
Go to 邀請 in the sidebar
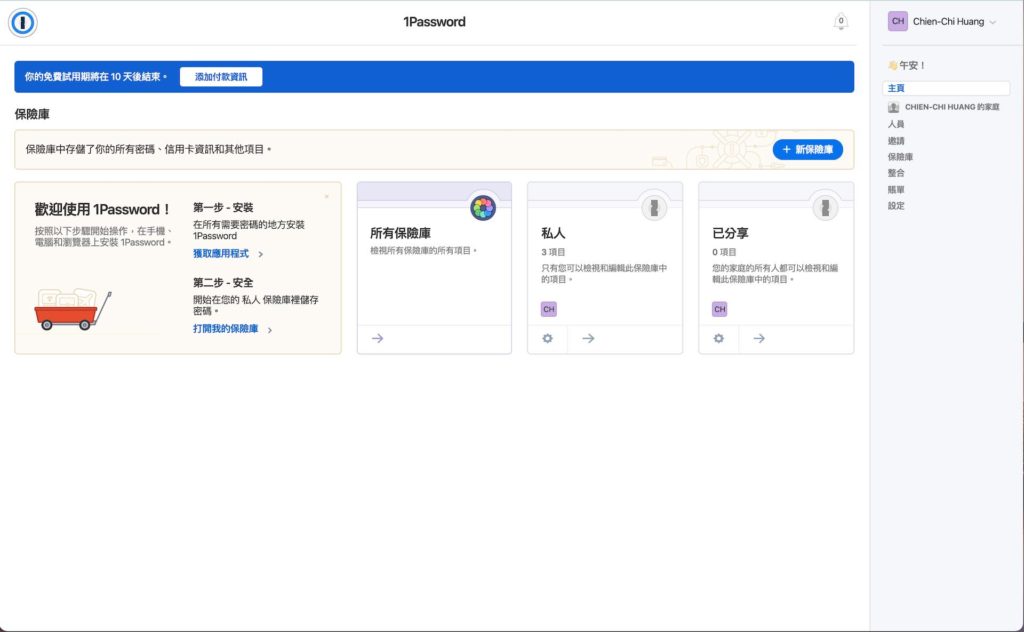pyautogui.click(x=896, y=140)
